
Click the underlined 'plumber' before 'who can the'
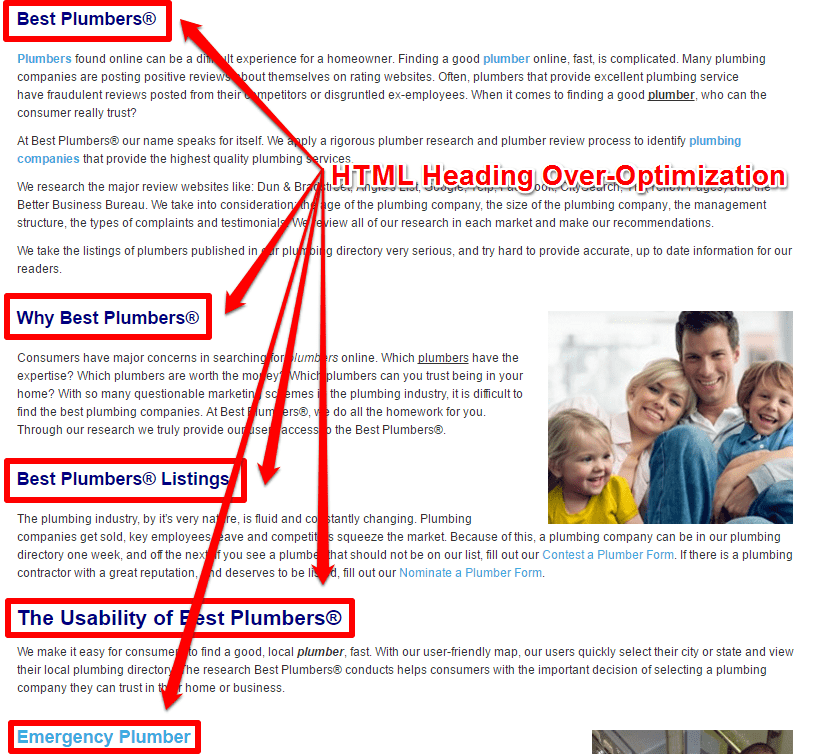click(x=671, y=95)
